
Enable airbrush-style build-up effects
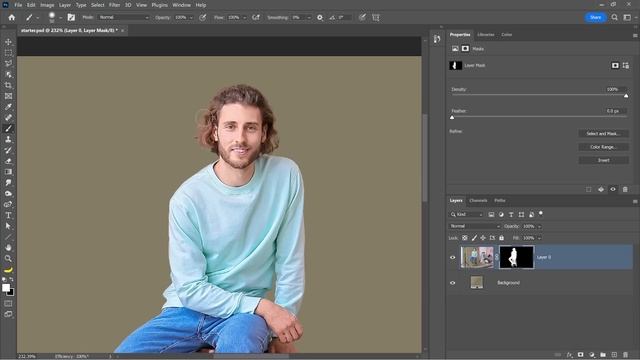pyautogui.click(x=256, y=18)
